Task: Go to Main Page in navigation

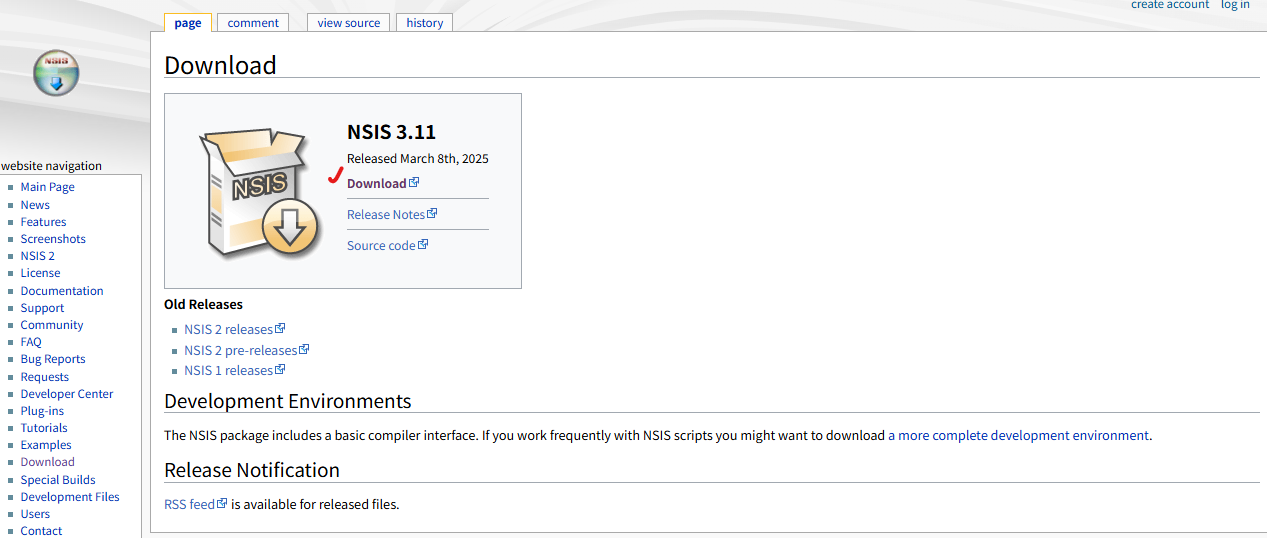Action: pyautogui.click(x=48, y=187)
